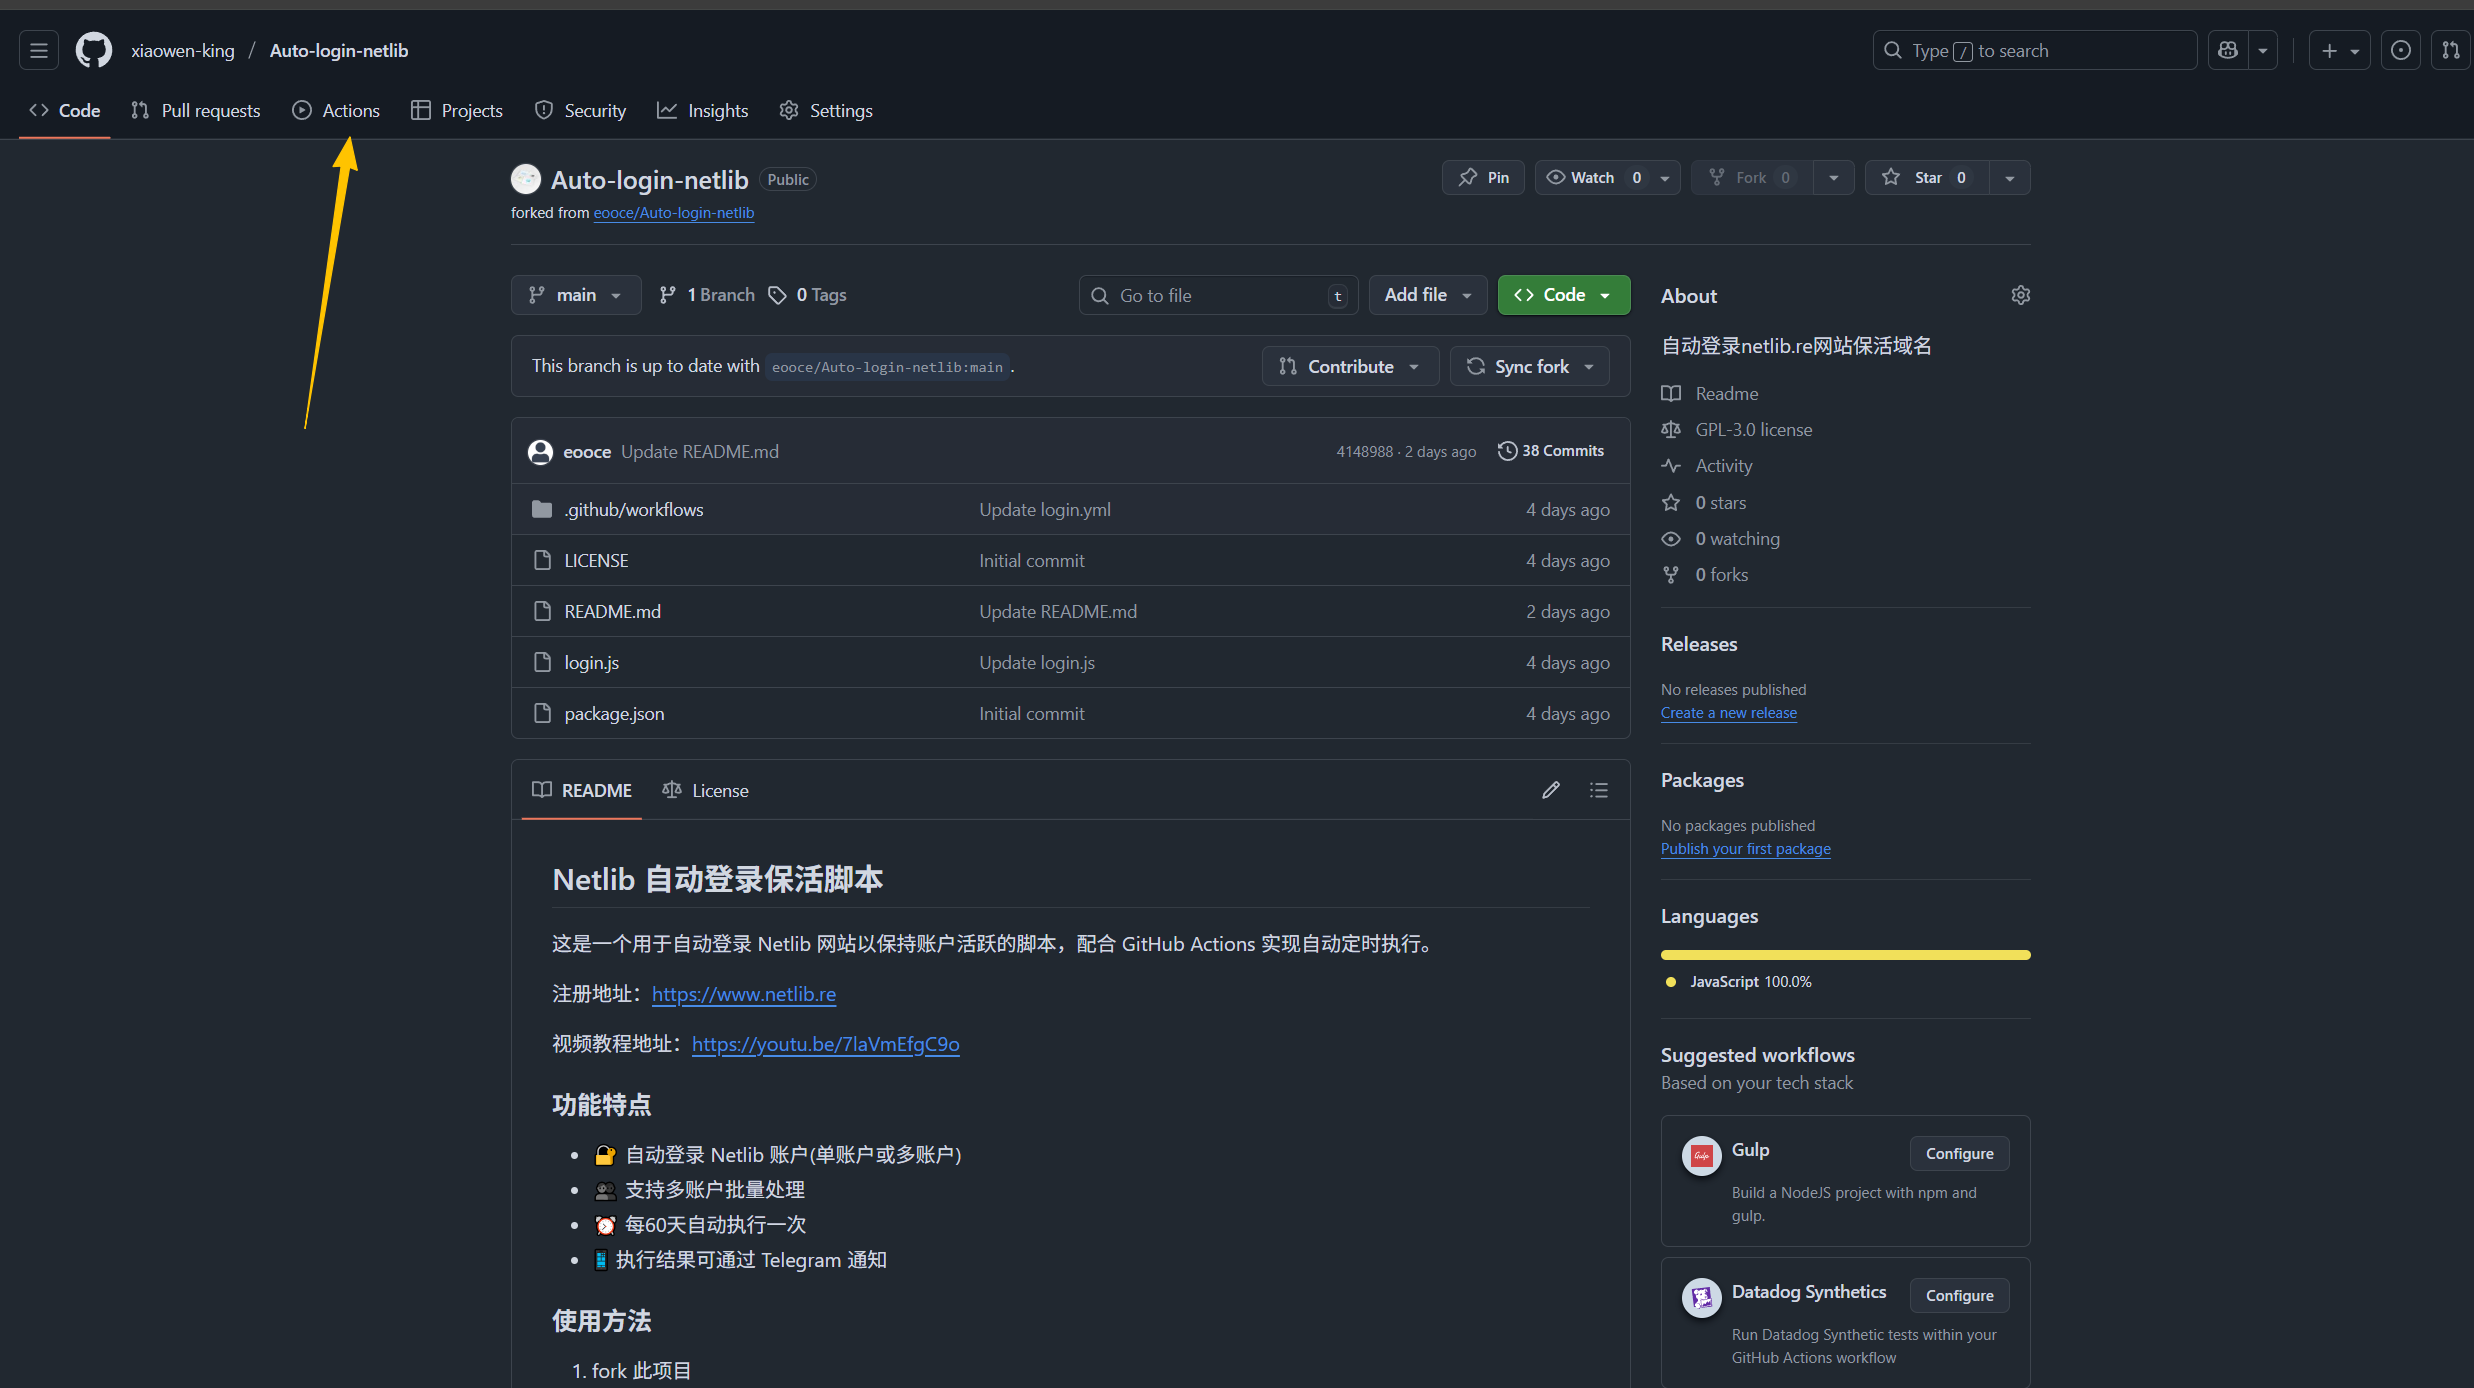Expand the Sync fork dropdown
This screenshot has width=2474, height=1388.
click(x=1530, y=366)
